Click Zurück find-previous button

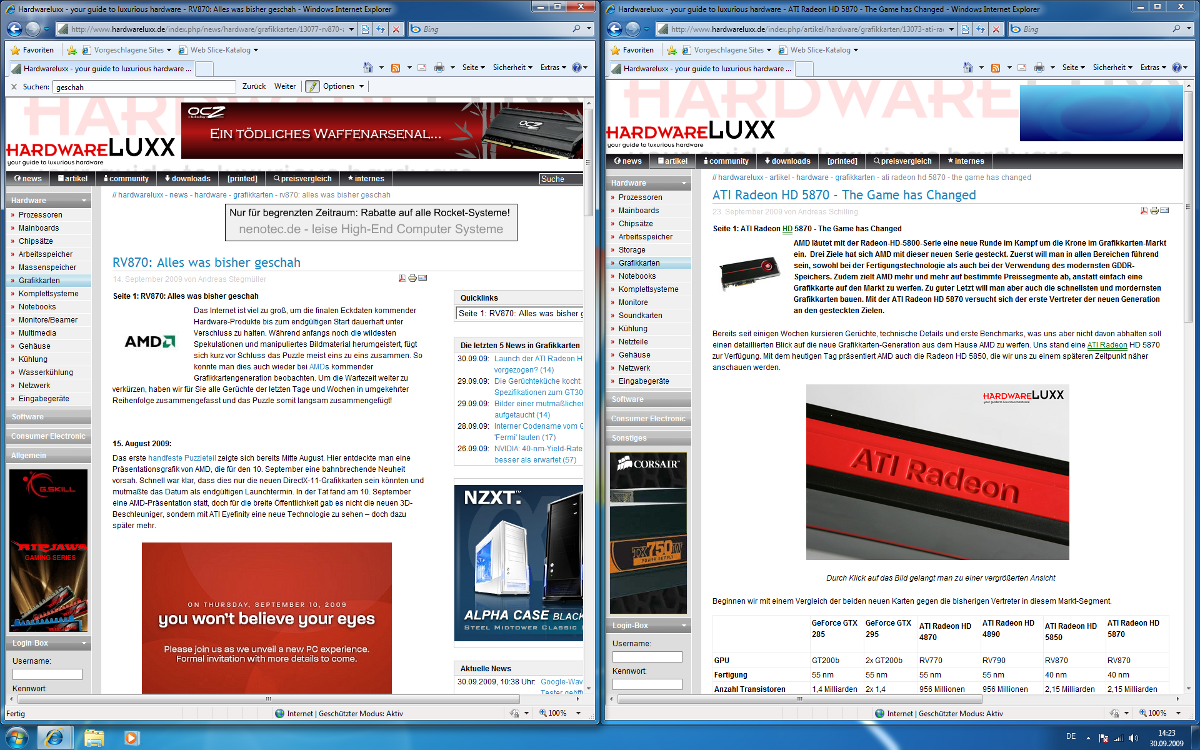254,87
